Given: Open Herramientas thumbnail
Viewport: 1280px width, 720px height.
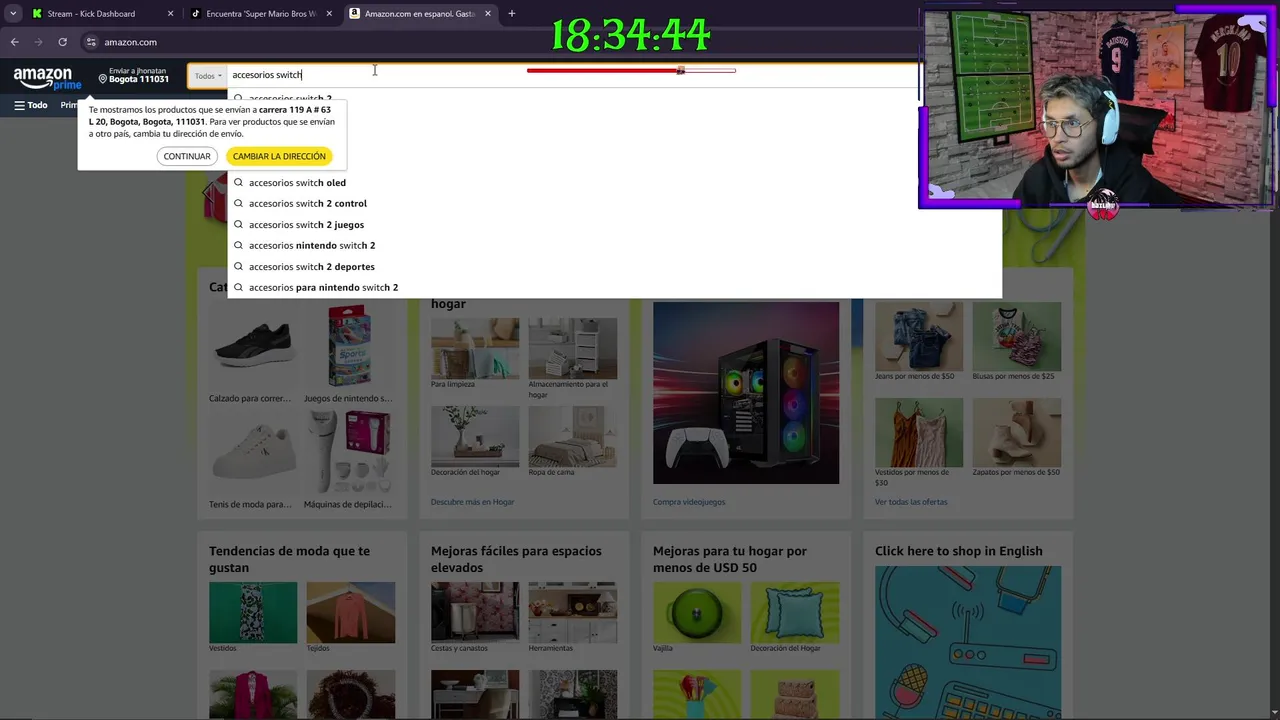Looking at the screenshot, I should point(573,612).
